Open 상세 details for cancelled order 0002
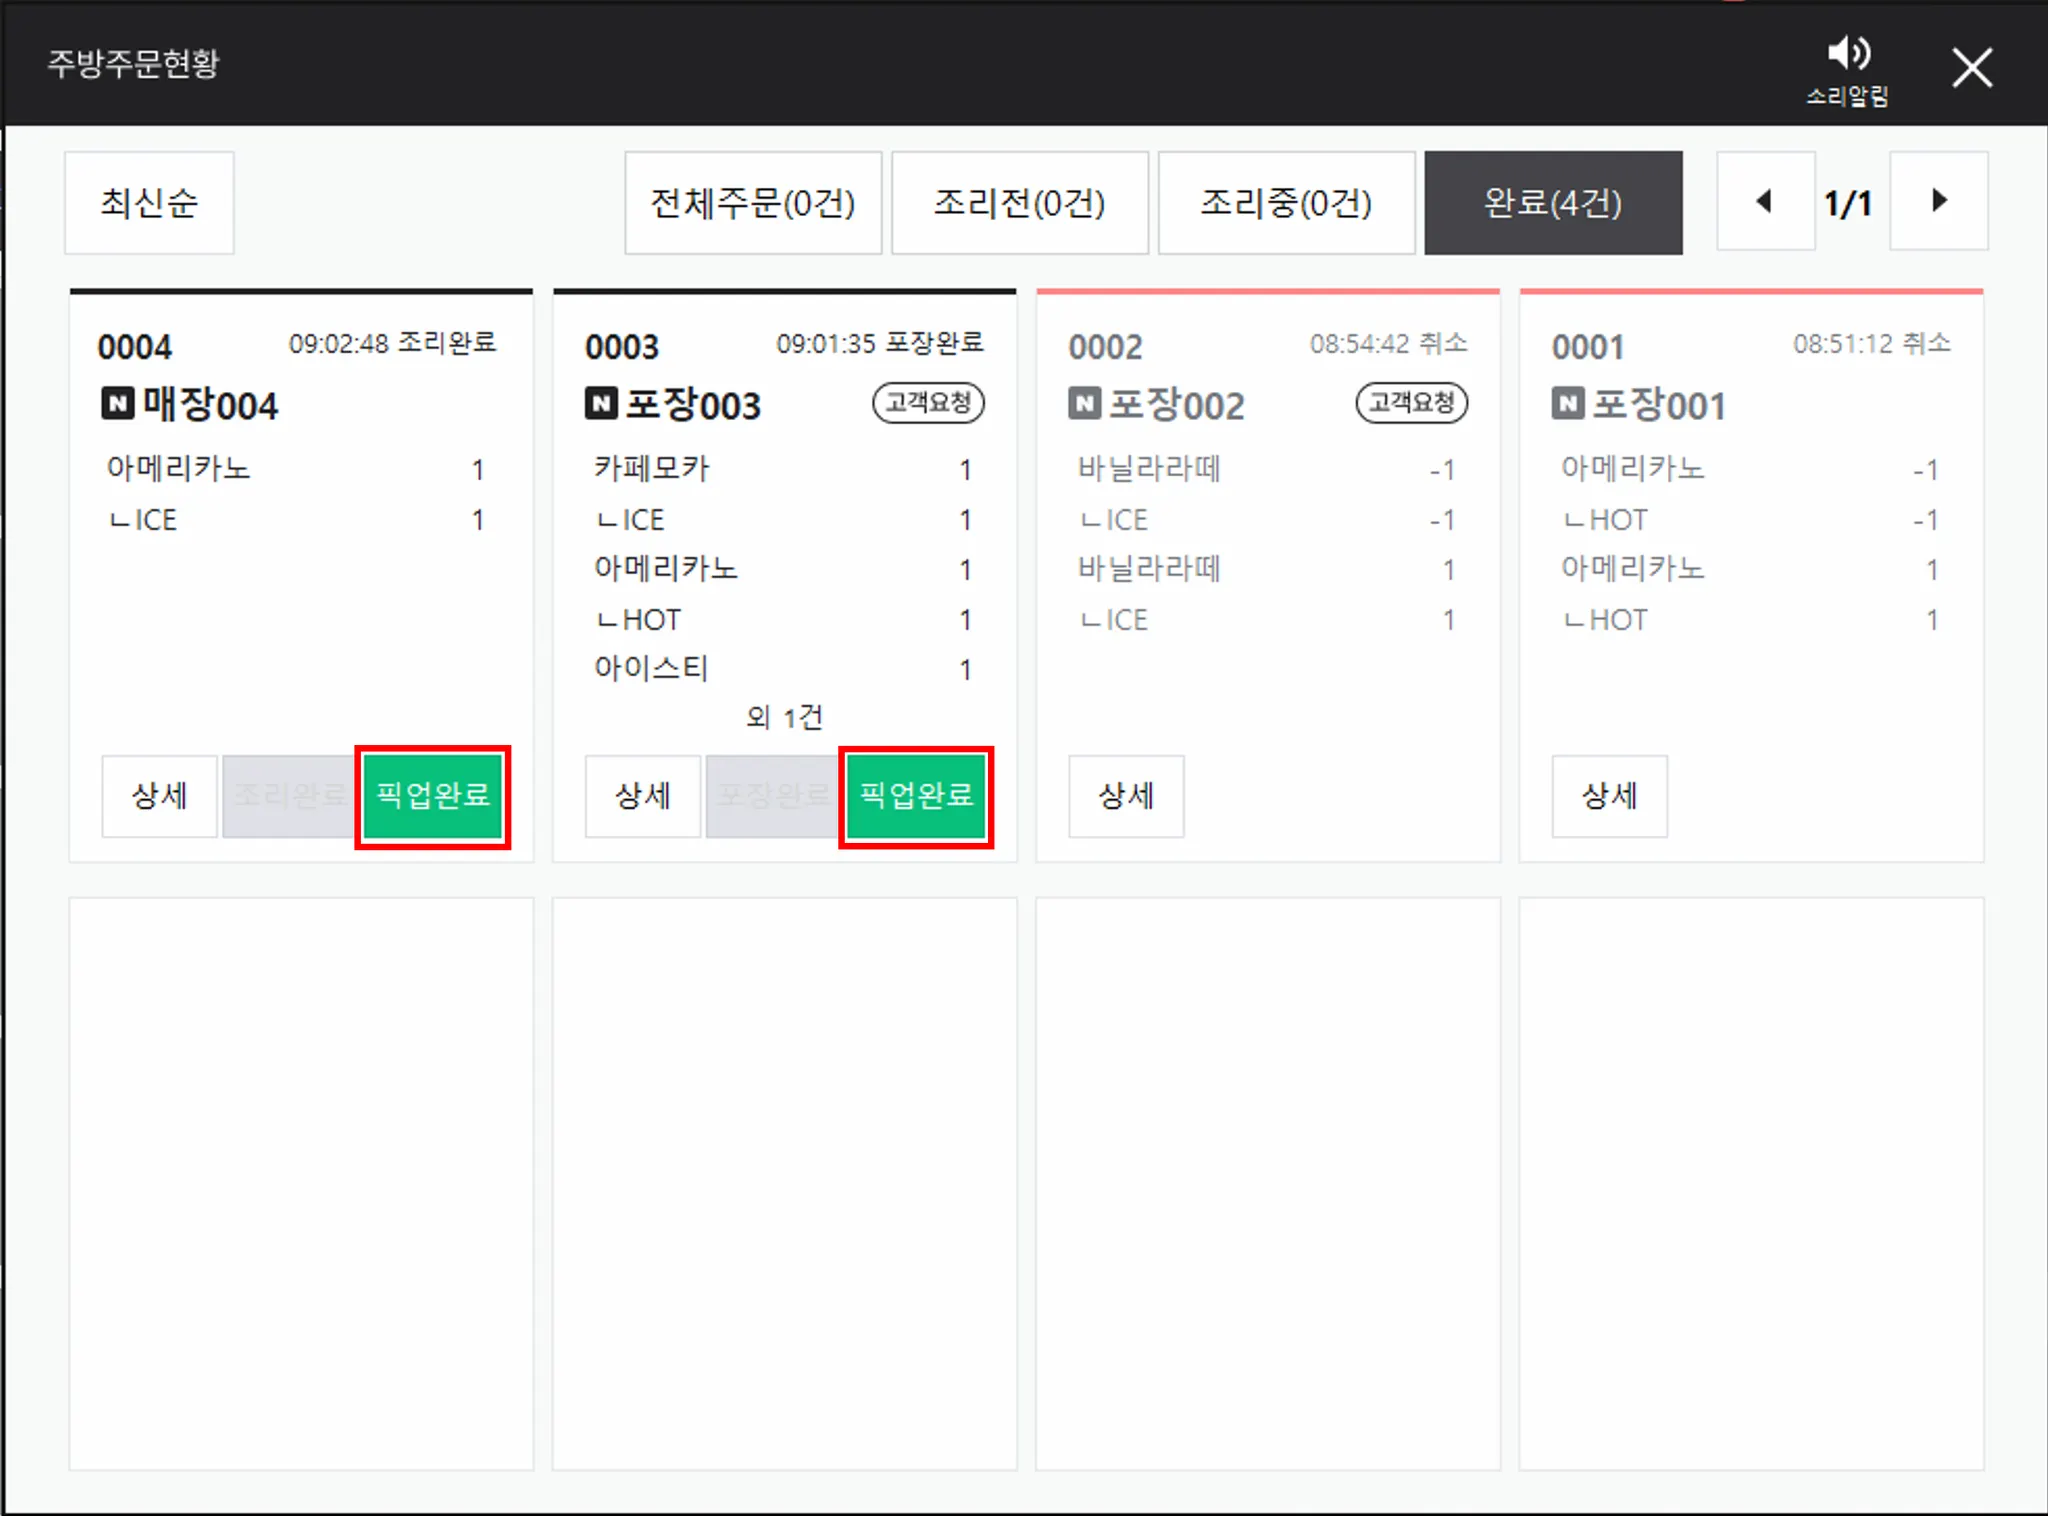This screenshot has width=2048, height=1516. [1126, 796]
